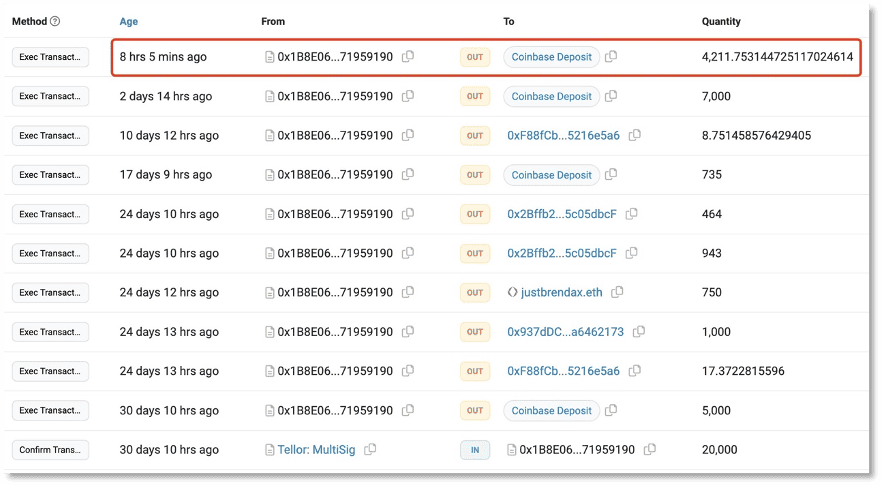Copy To address in the 20,000 quantity row
Viewport: 881px width, 485px height.
(650, 450)
